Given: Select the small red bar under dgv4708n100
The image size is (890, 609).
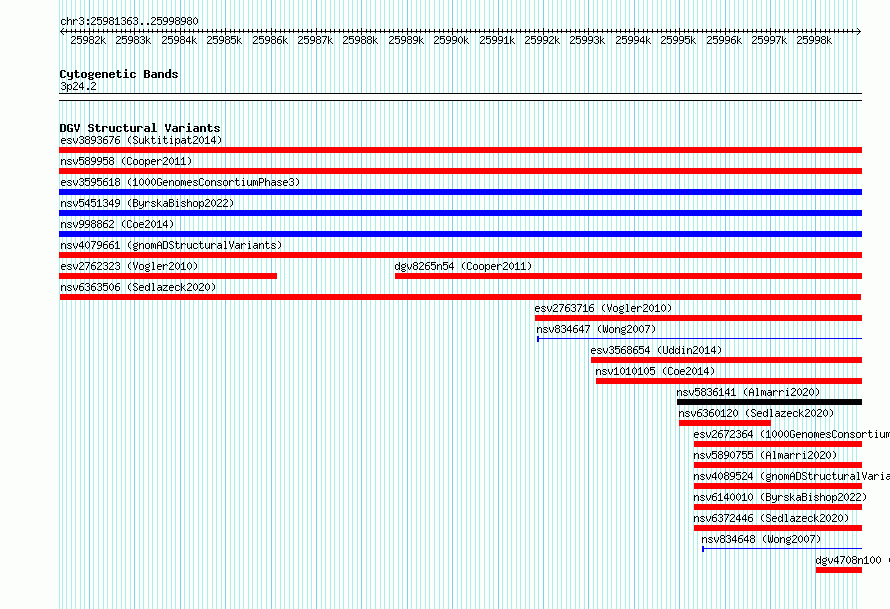Looking at the screenshot, I should (x=839, y=570).
